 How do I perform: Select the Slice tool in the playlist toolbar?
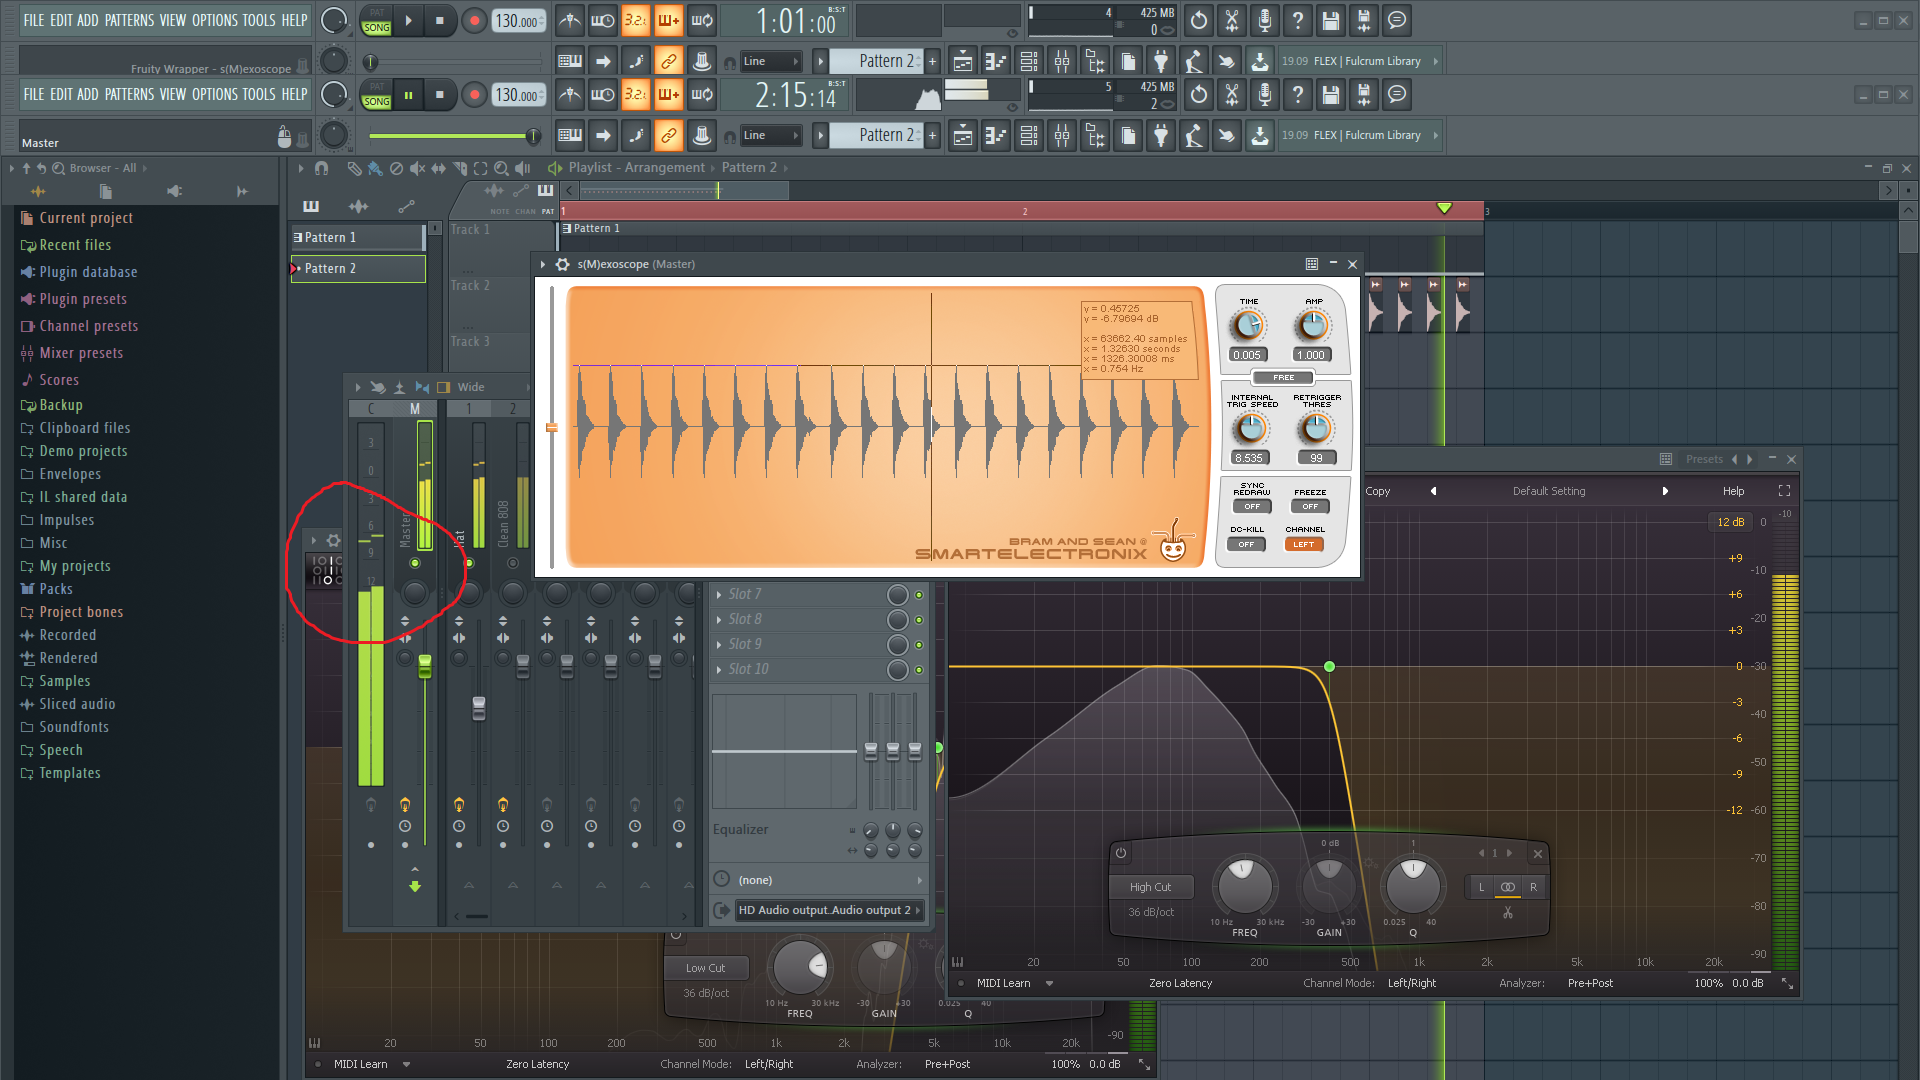pos(459,168)
